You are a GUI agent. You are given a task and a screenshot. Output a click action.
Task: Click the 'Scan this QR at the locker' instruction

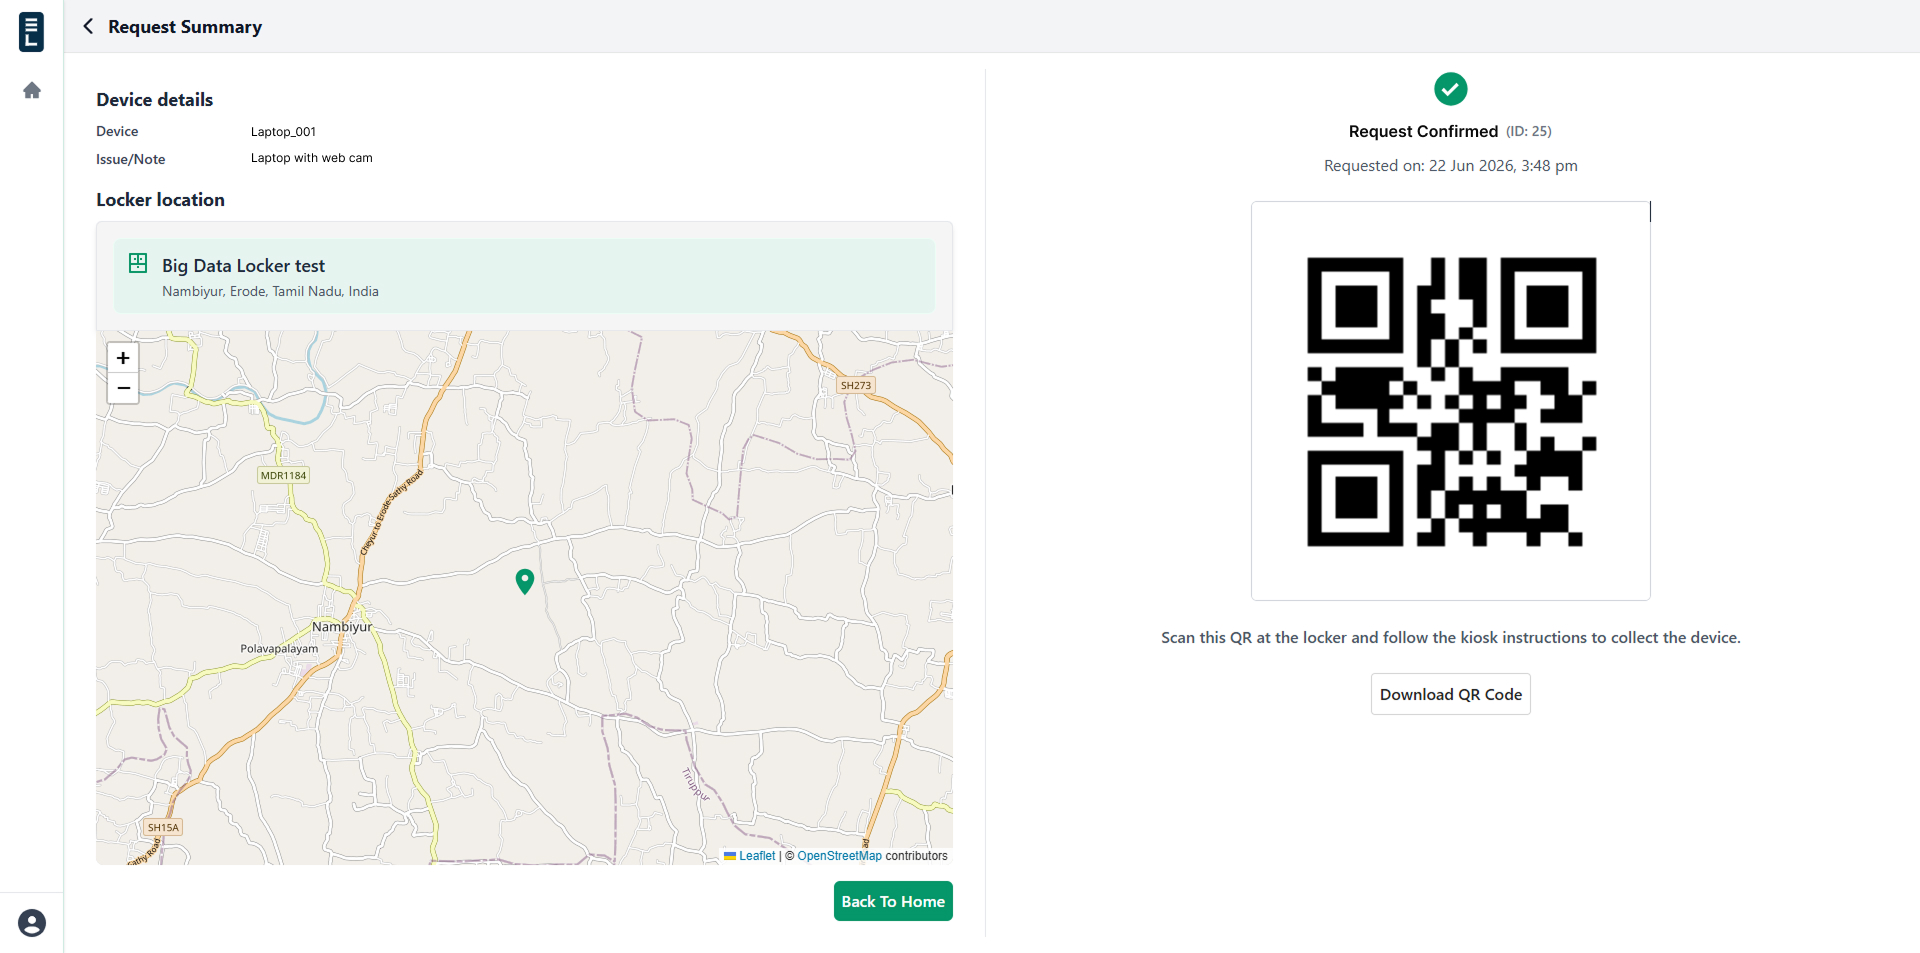coord(1450,638)
